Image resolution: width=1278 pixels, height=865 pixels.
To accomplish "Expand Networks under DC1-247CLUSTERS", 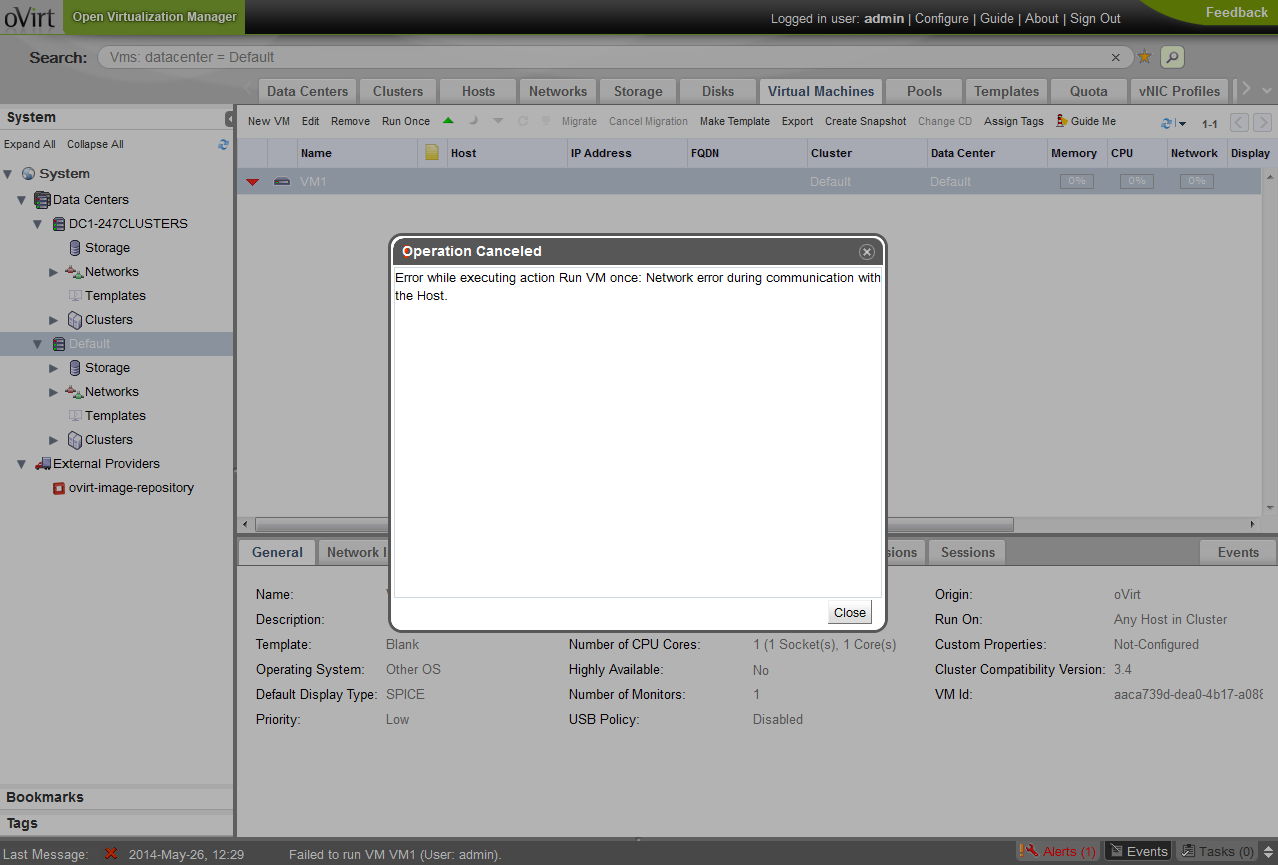I will [x=54, y=272].
